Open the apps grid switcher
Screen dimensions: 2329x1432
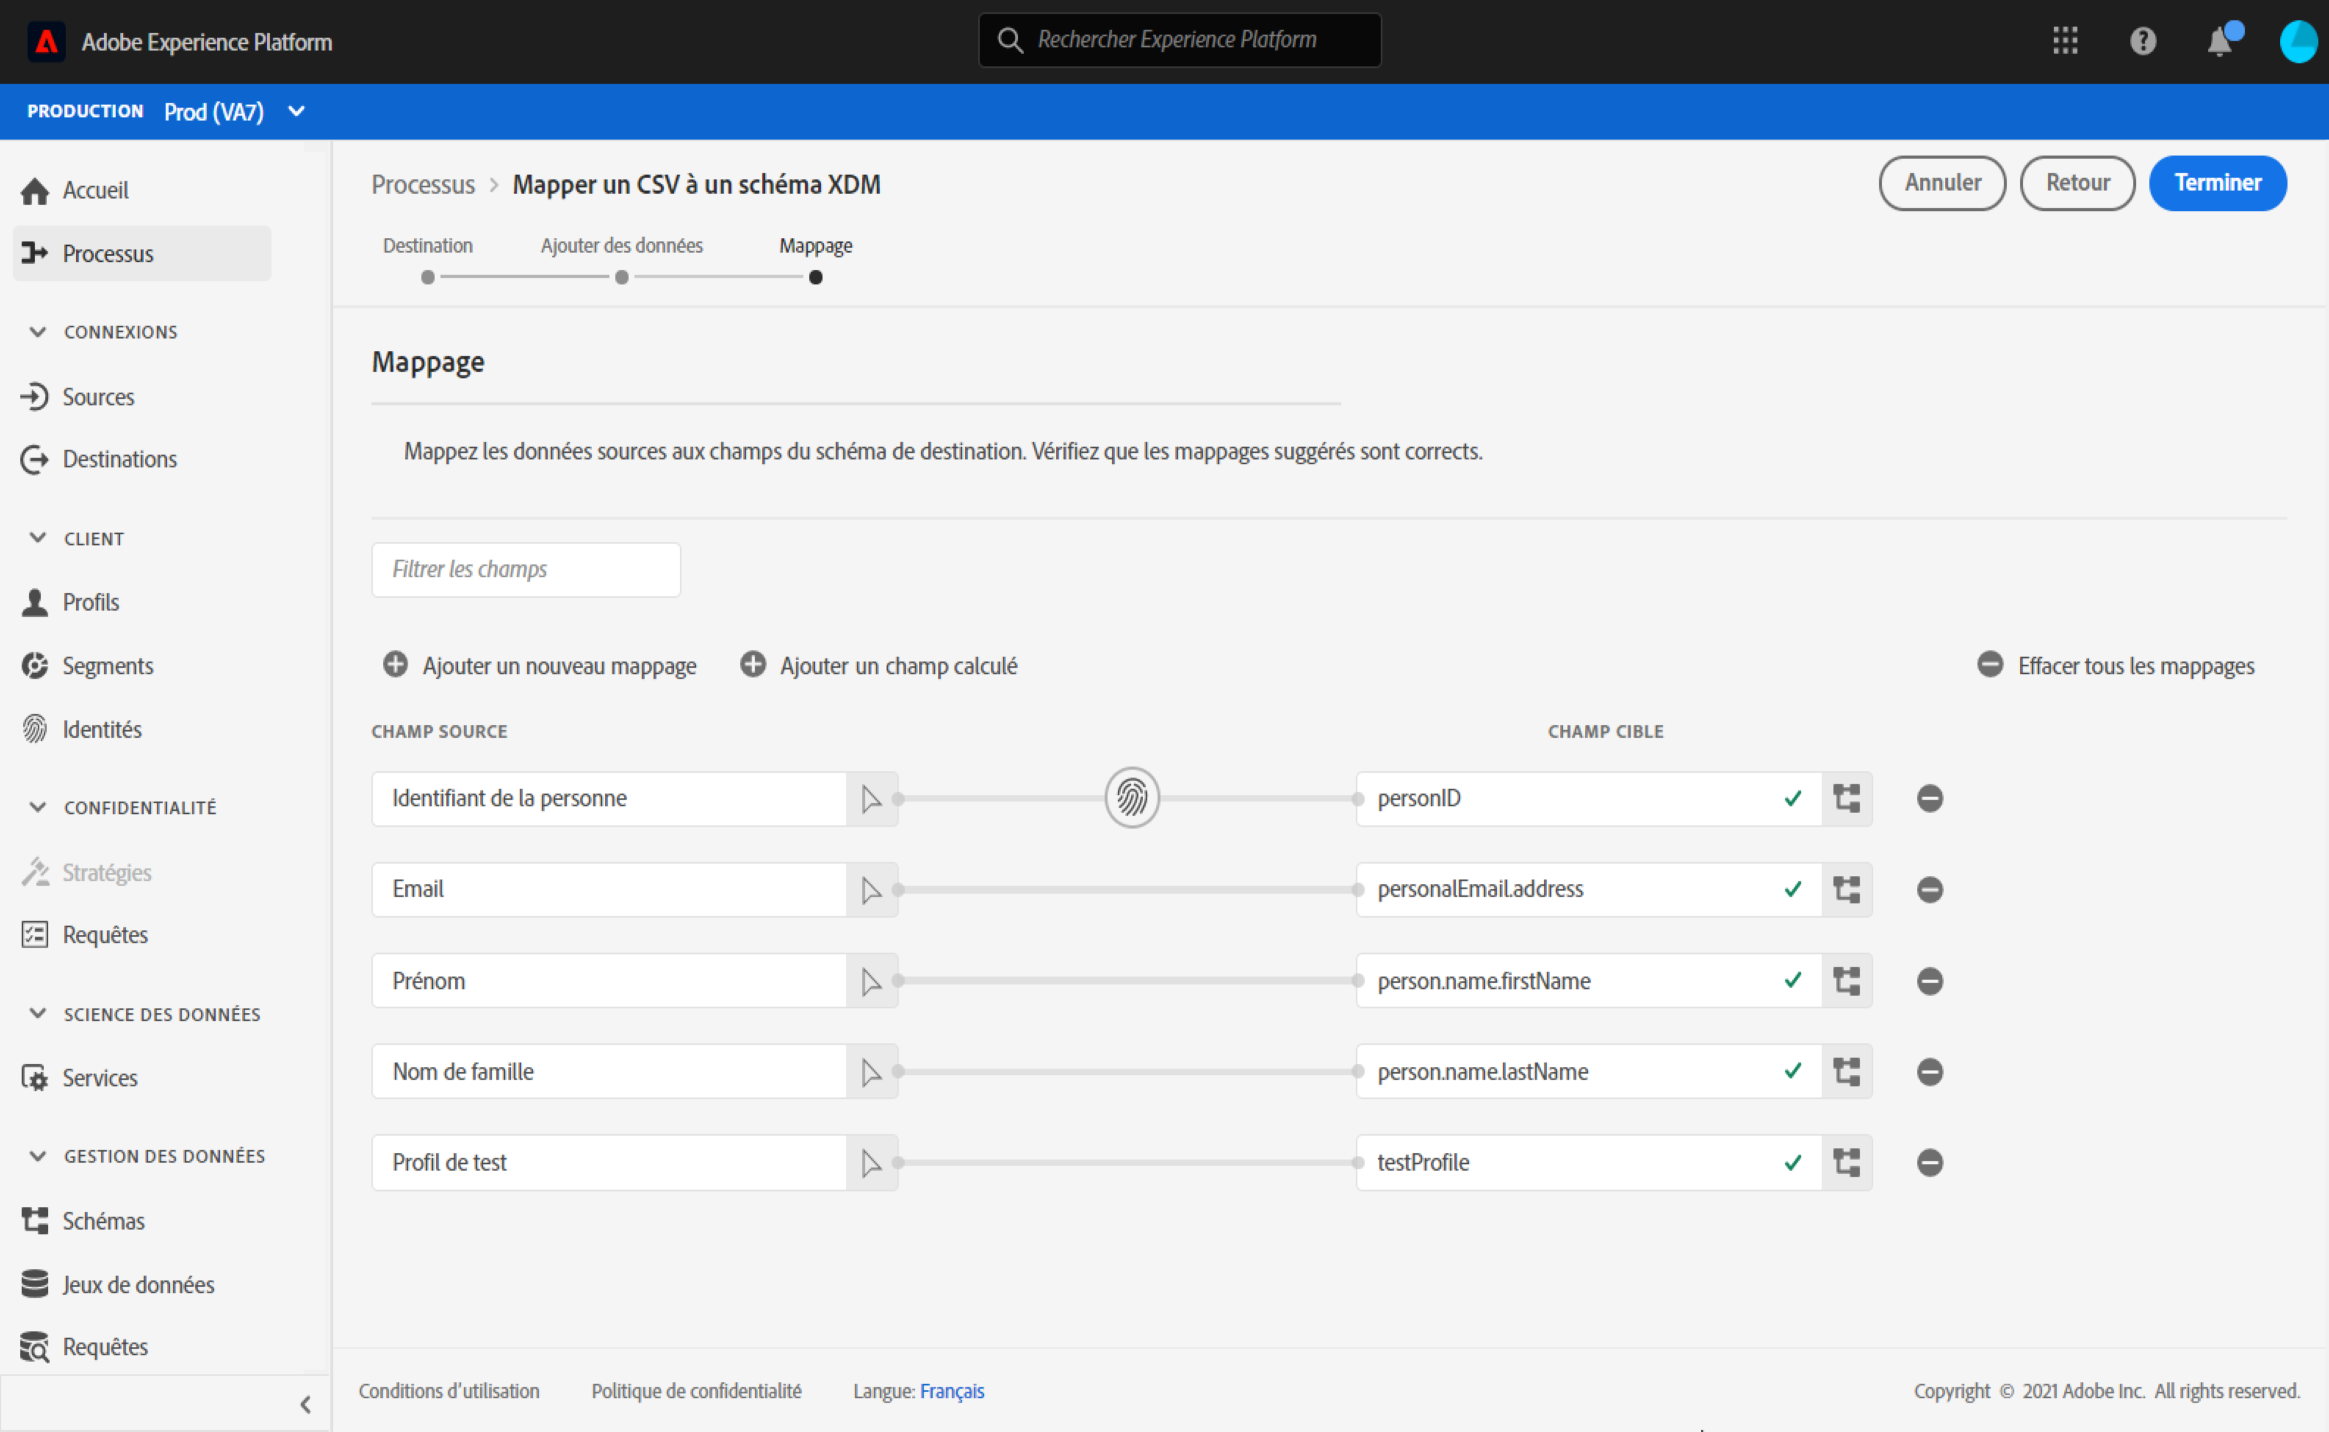click(x=2065, y=41)
